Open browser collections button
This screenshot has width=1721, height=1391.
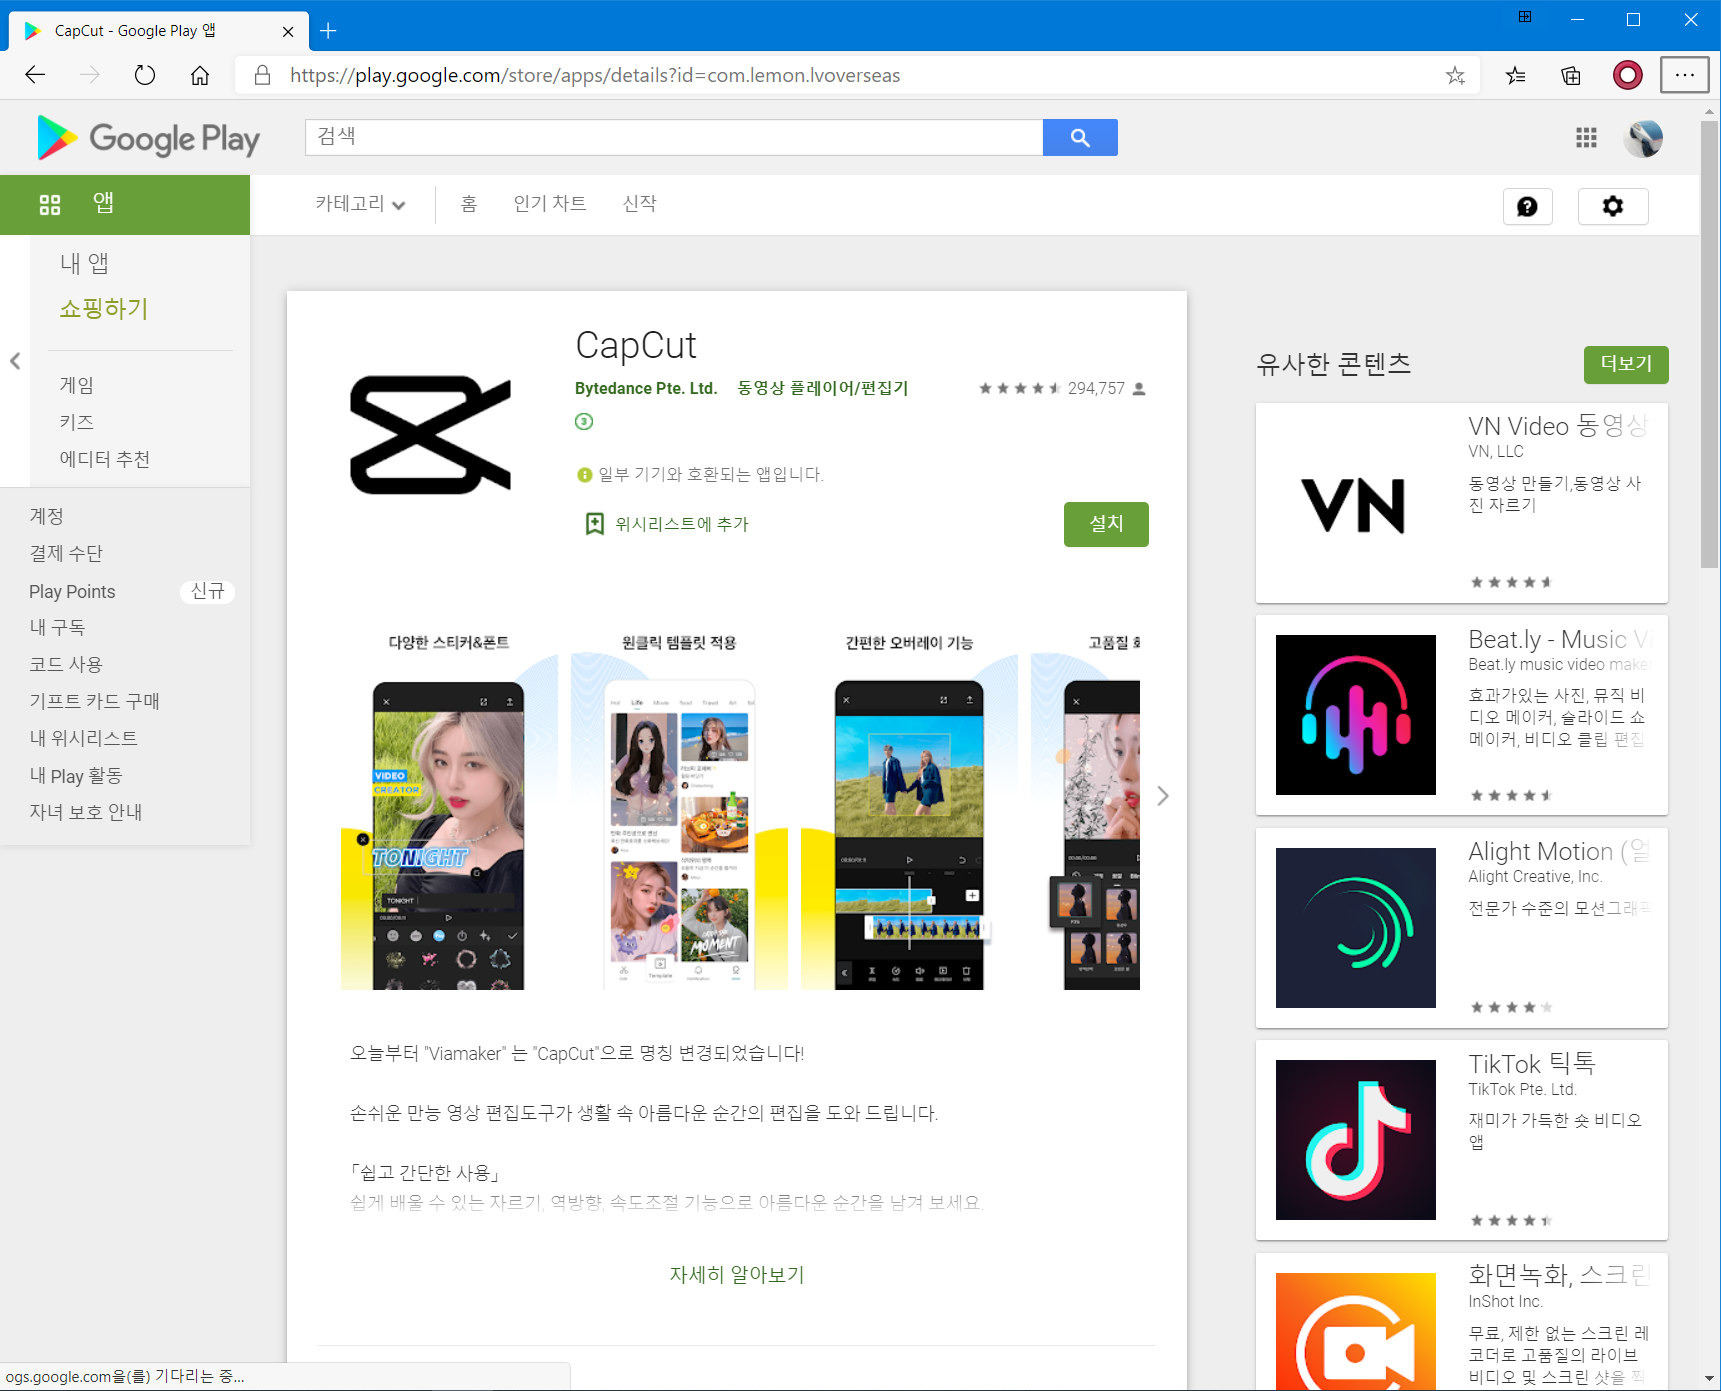click(1571, 75)
